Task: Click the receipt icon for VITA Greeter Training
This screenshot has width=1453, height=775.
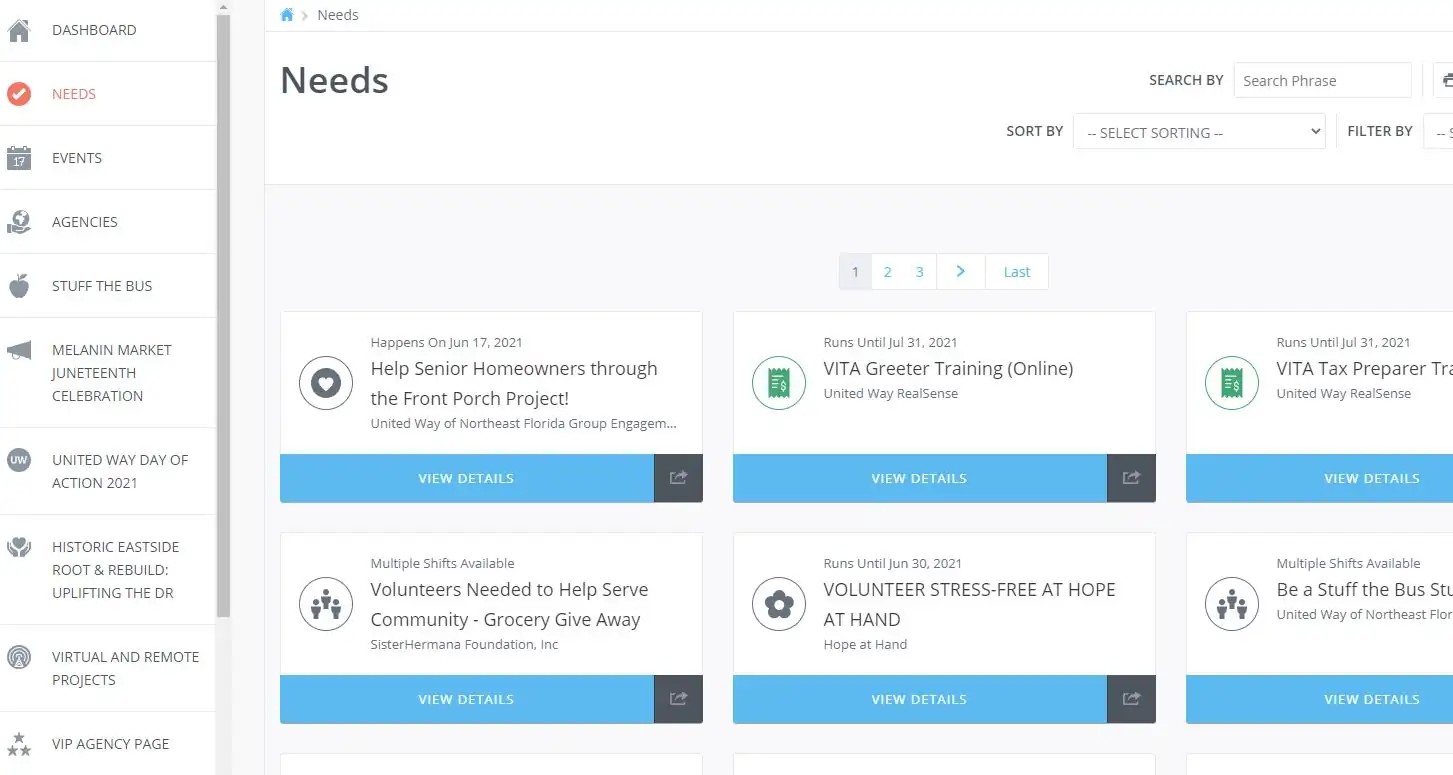Action: pos(779,383)
